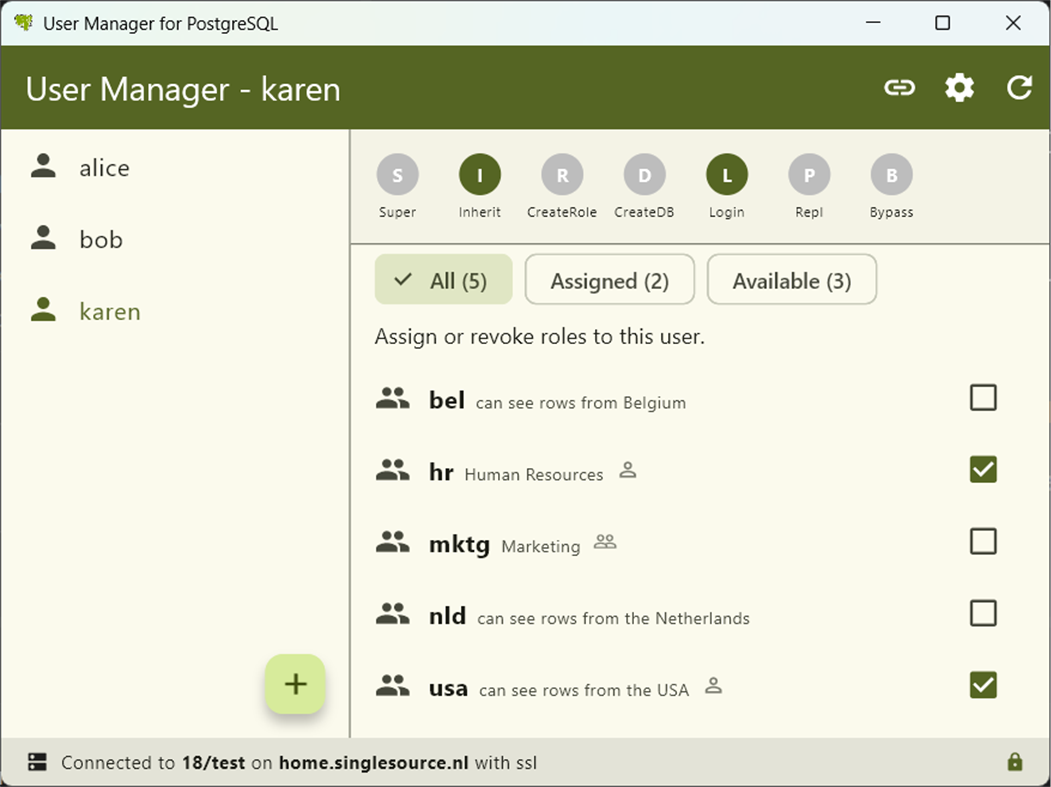Viewport: 1051px width, 787px height.
Task: Click the group icon of nld role
Action: [393, 613]
